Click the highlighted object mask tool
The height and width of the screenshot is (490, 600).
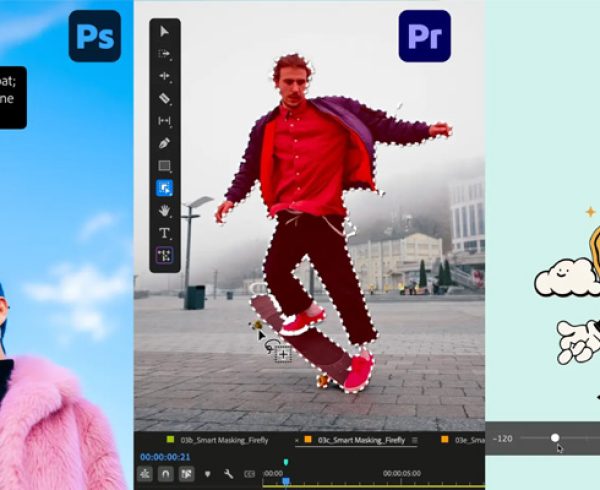pyautogui.click(x=165, y=188)
